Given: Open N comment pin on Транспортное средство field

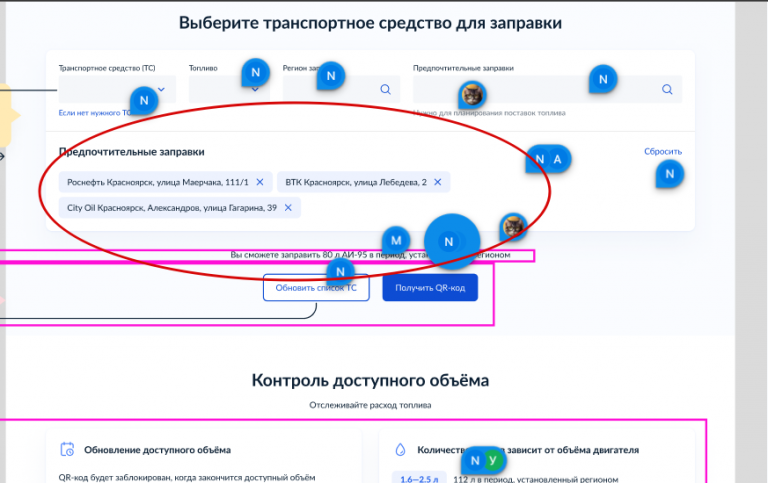Looking at the screenshot, I should pyautogui.click(x=144, y=100).
